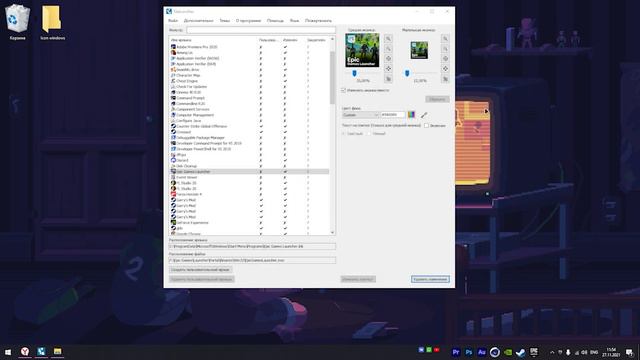Zoom in the small icon preview
The image size is (640, 360).
tap(445, 38)
